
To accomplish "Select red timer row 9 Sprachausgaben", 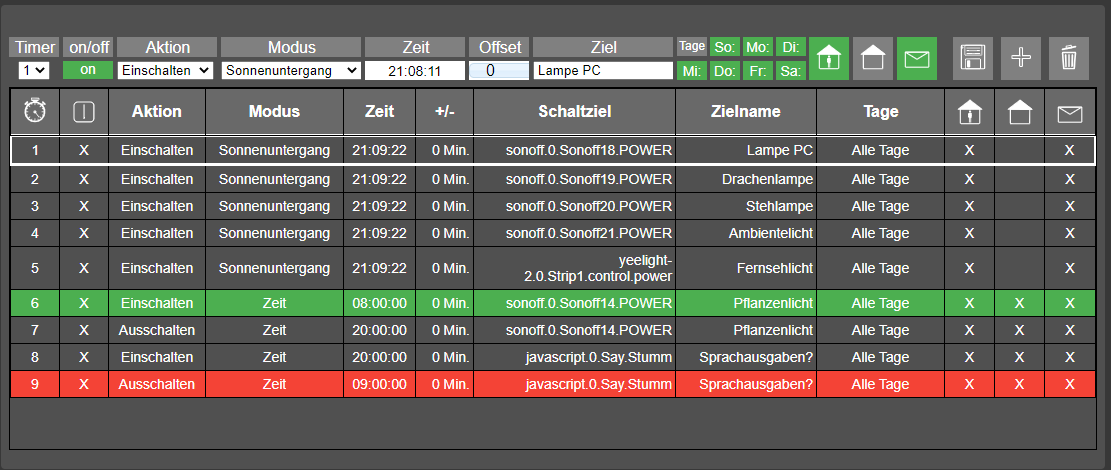I will point(553,384).
